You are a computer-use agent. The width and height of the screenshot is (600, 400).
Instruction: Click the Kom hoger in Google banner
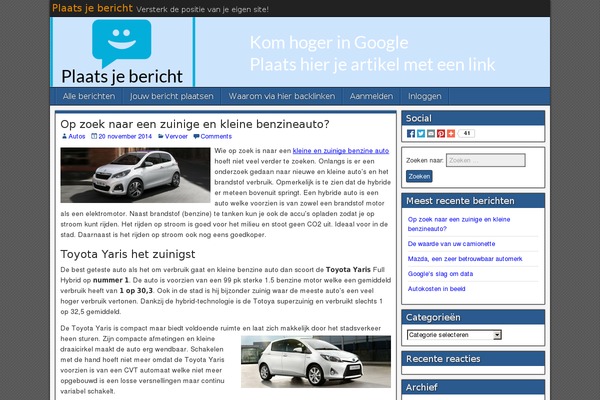tap(372, 53)
